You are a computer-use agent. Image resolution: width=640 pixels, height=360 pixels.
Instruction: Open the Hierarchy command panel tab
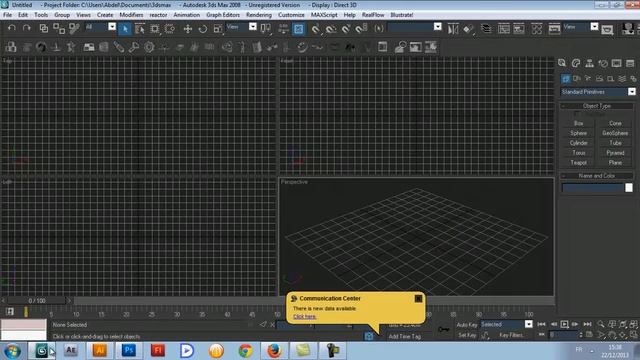[589, 63]
